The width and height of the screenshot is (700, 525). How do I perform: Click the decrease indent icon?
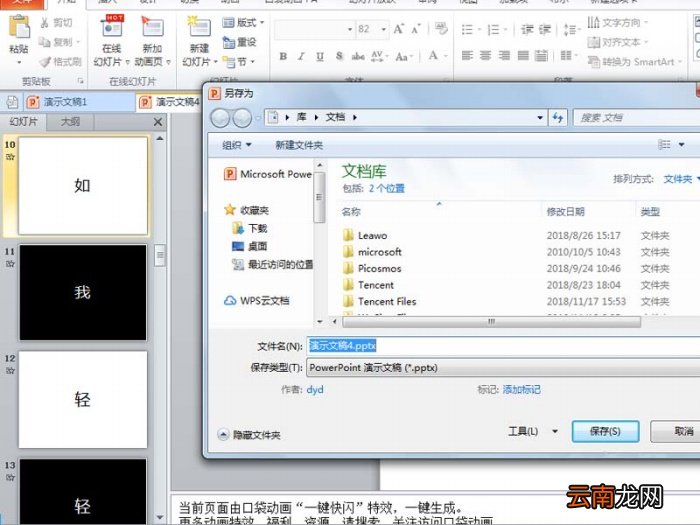[x=527, y=29]
